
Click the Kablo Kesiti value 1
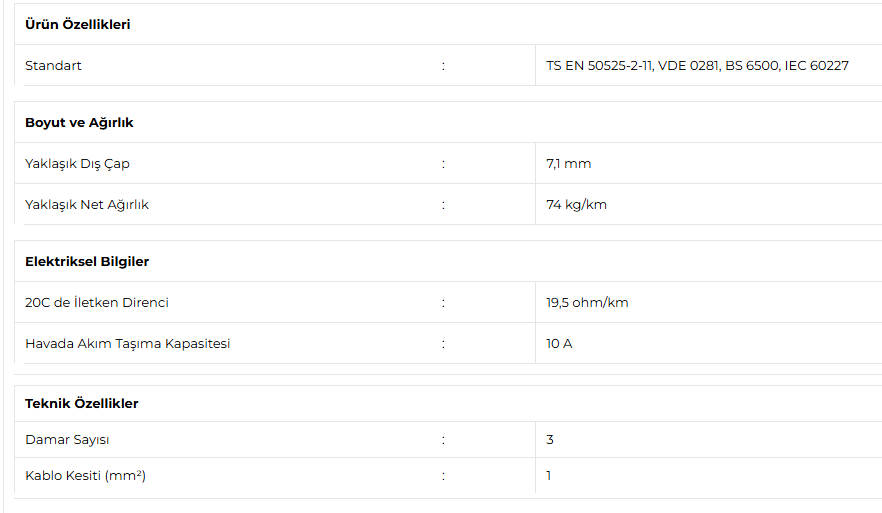(549, 476)
